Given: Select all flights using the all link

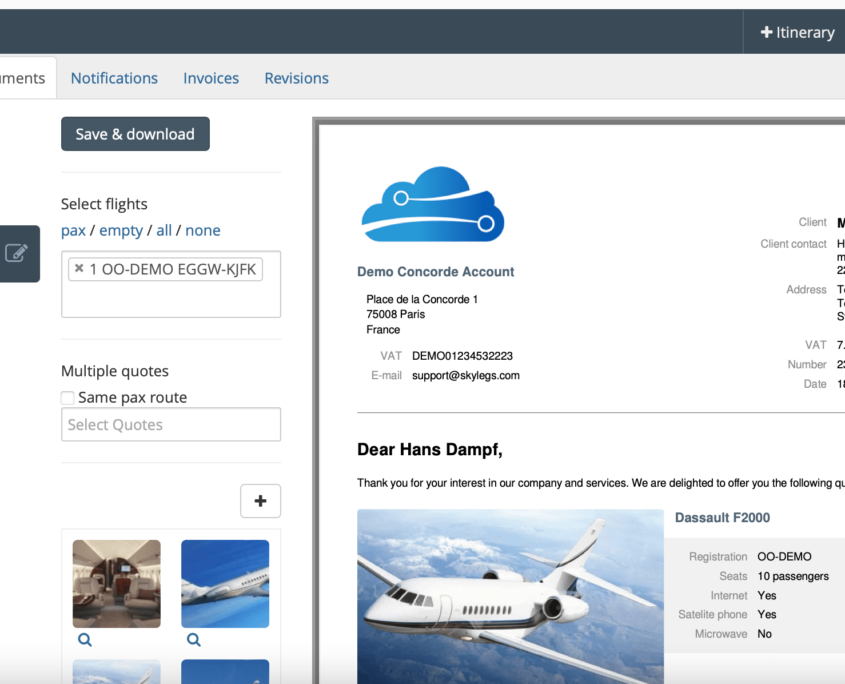Looking at the screenshot, I should (x=164, y=230).
